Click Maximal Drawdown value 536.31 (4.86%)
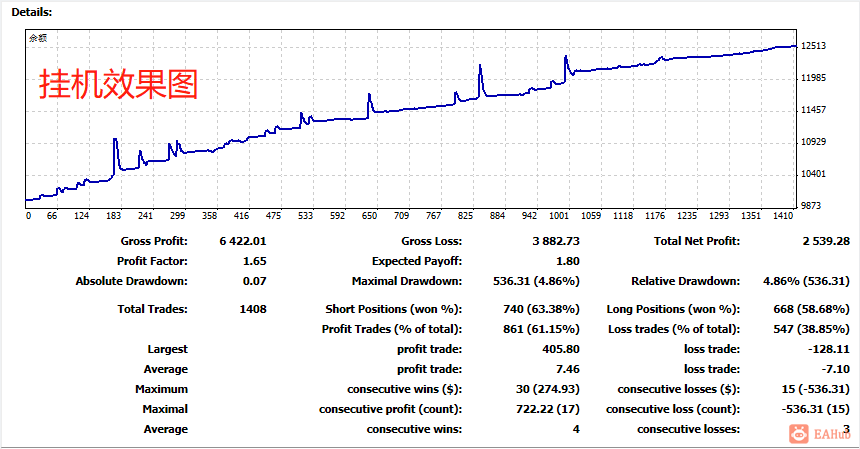Image resolution: width=860 pixels, height=449 pixels. click(x=536, y=281)
